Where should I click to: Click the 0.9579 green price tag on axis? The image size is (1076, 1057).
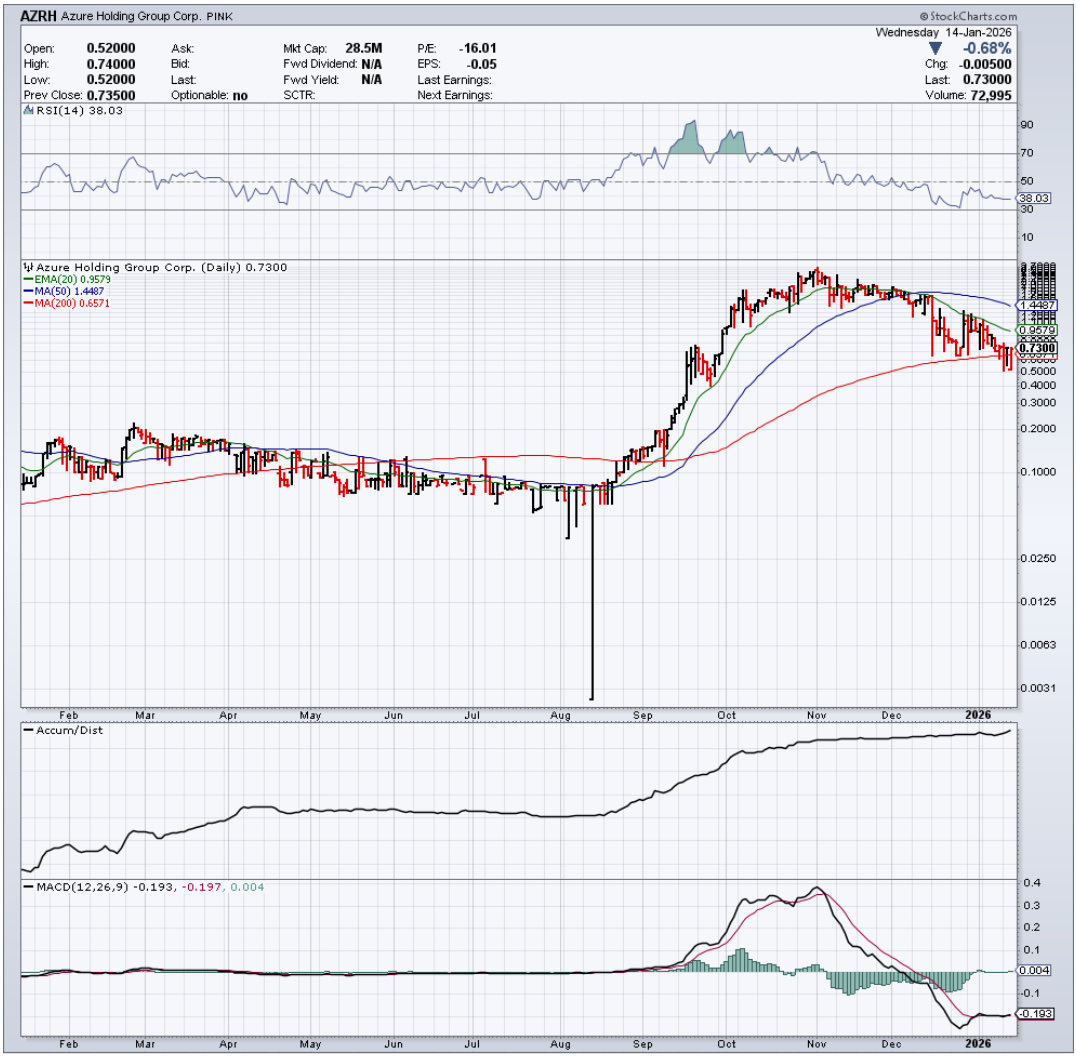click(1038, 330)
